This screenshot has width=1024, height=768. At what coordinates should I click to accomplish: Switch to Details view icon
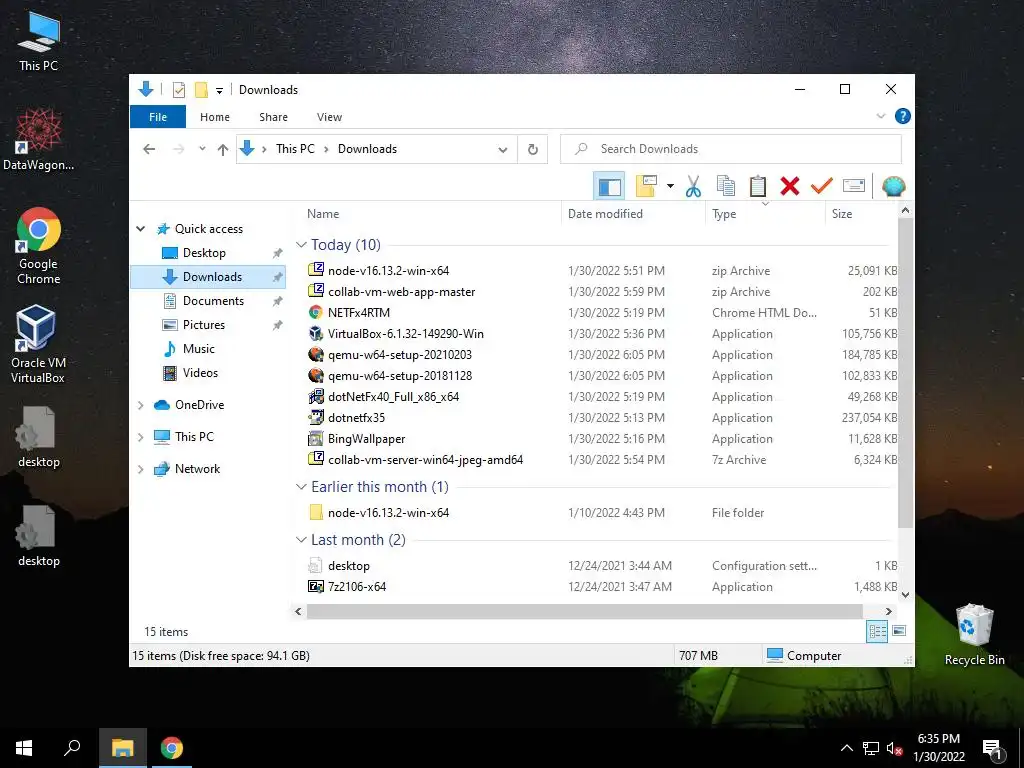pyautogui.click(x=877, y=631)
